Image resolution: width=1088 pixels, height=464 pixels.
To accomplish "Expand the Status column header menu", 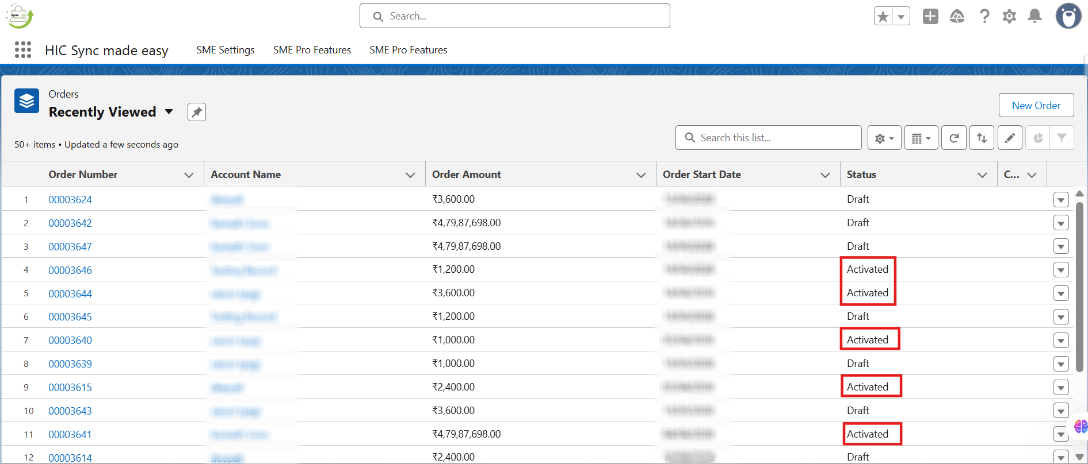I will click(982, 175).
